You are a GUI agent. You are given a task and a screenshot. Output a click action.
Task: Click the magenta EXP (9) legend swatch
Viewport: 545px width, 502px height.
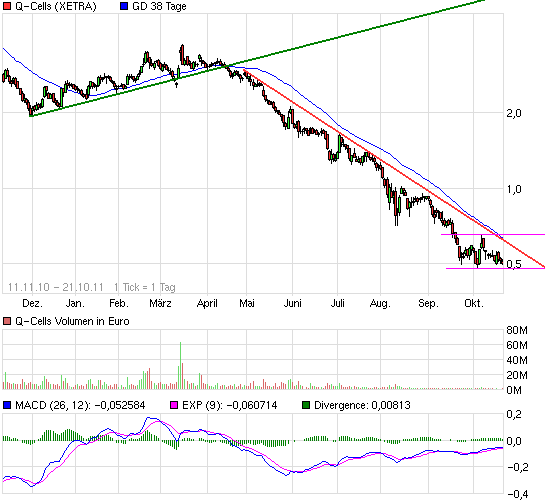click(174, 405)
